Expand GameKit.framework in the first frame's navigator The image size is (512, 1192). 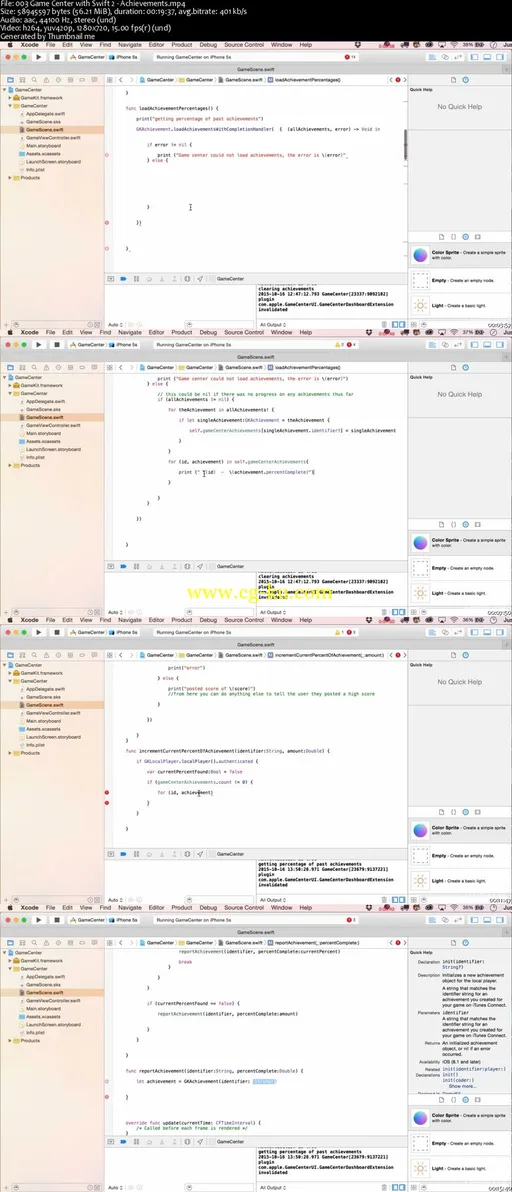pyautogui.click(x=11, y=97)
